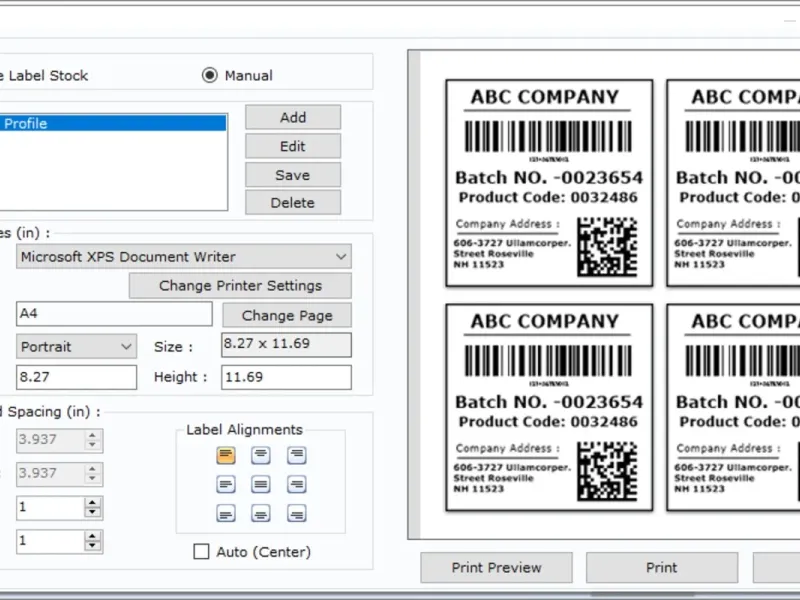Viewport: 800px width, 600px height.
Task: Click the Edit profile button
Action: [293, 146]
